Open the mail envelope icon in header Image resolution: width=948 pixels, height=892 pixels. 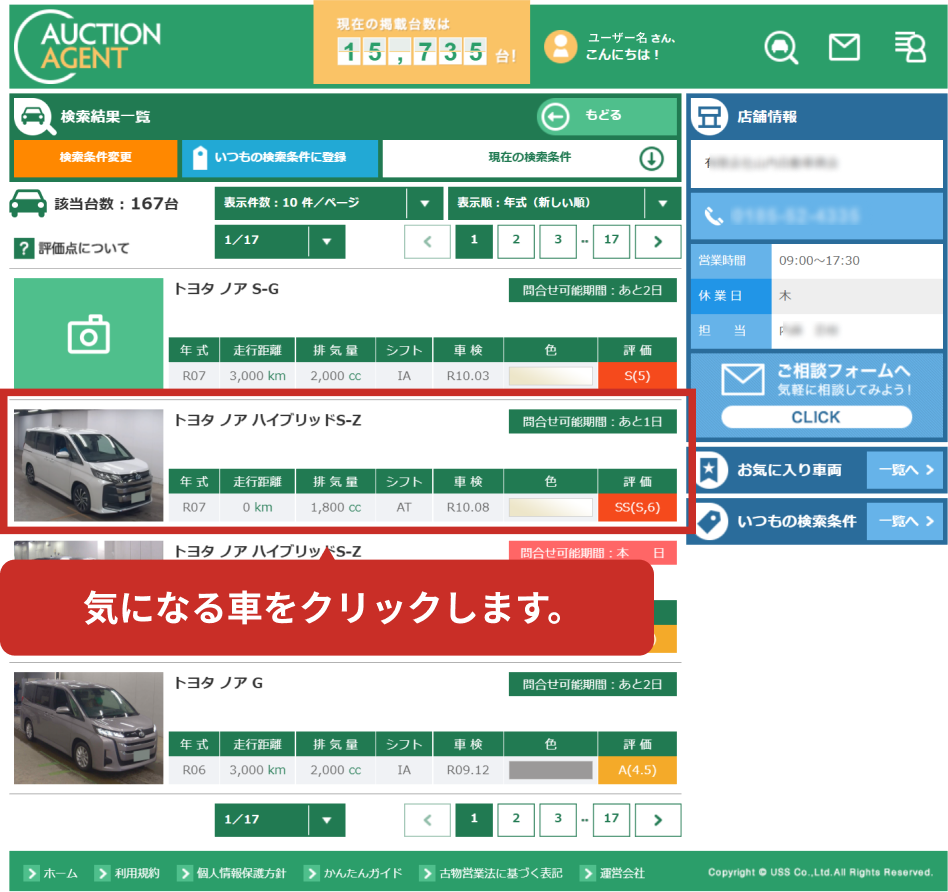point(844,47)
